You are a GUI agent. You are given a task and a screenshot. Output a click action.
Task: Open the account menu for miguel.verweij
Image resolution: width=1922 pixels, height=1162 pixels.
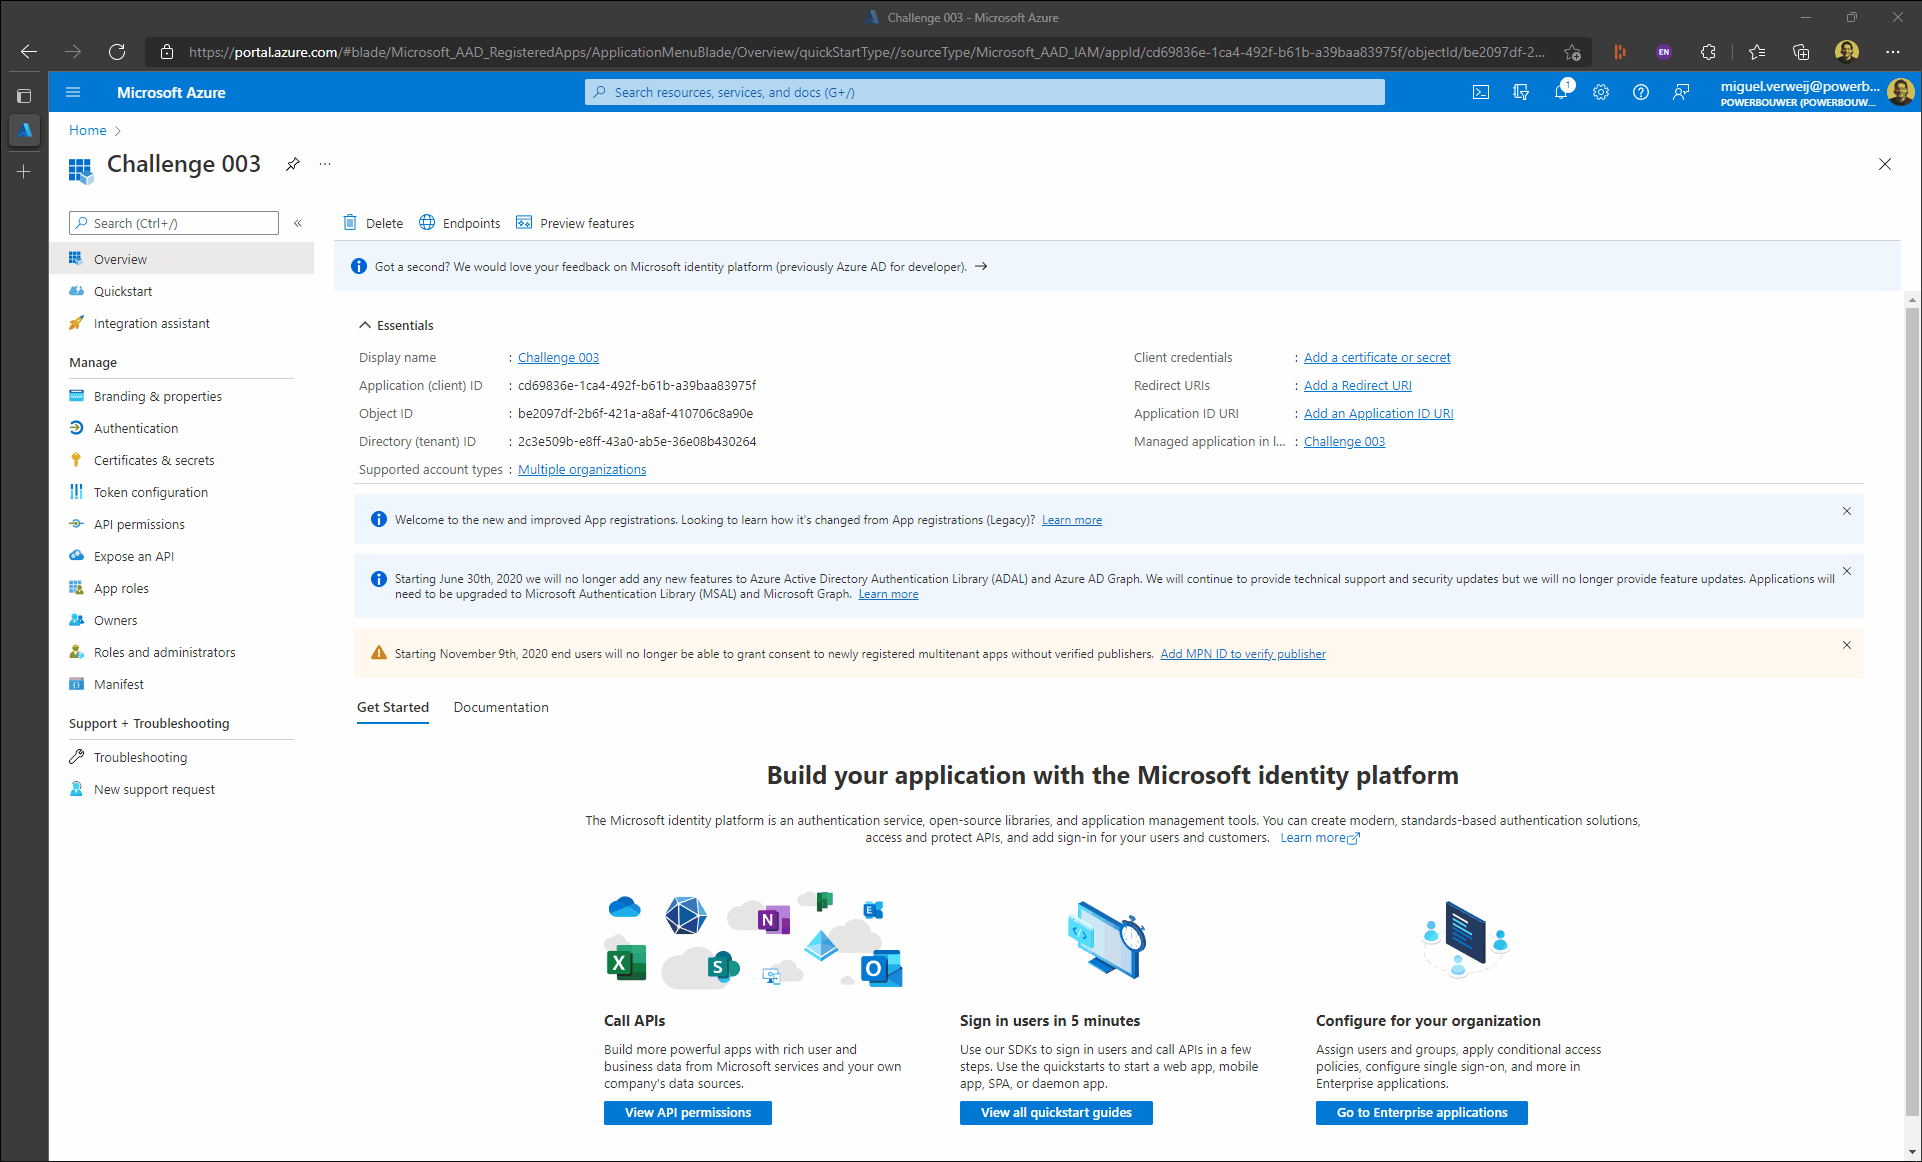tap(1816, 93)
